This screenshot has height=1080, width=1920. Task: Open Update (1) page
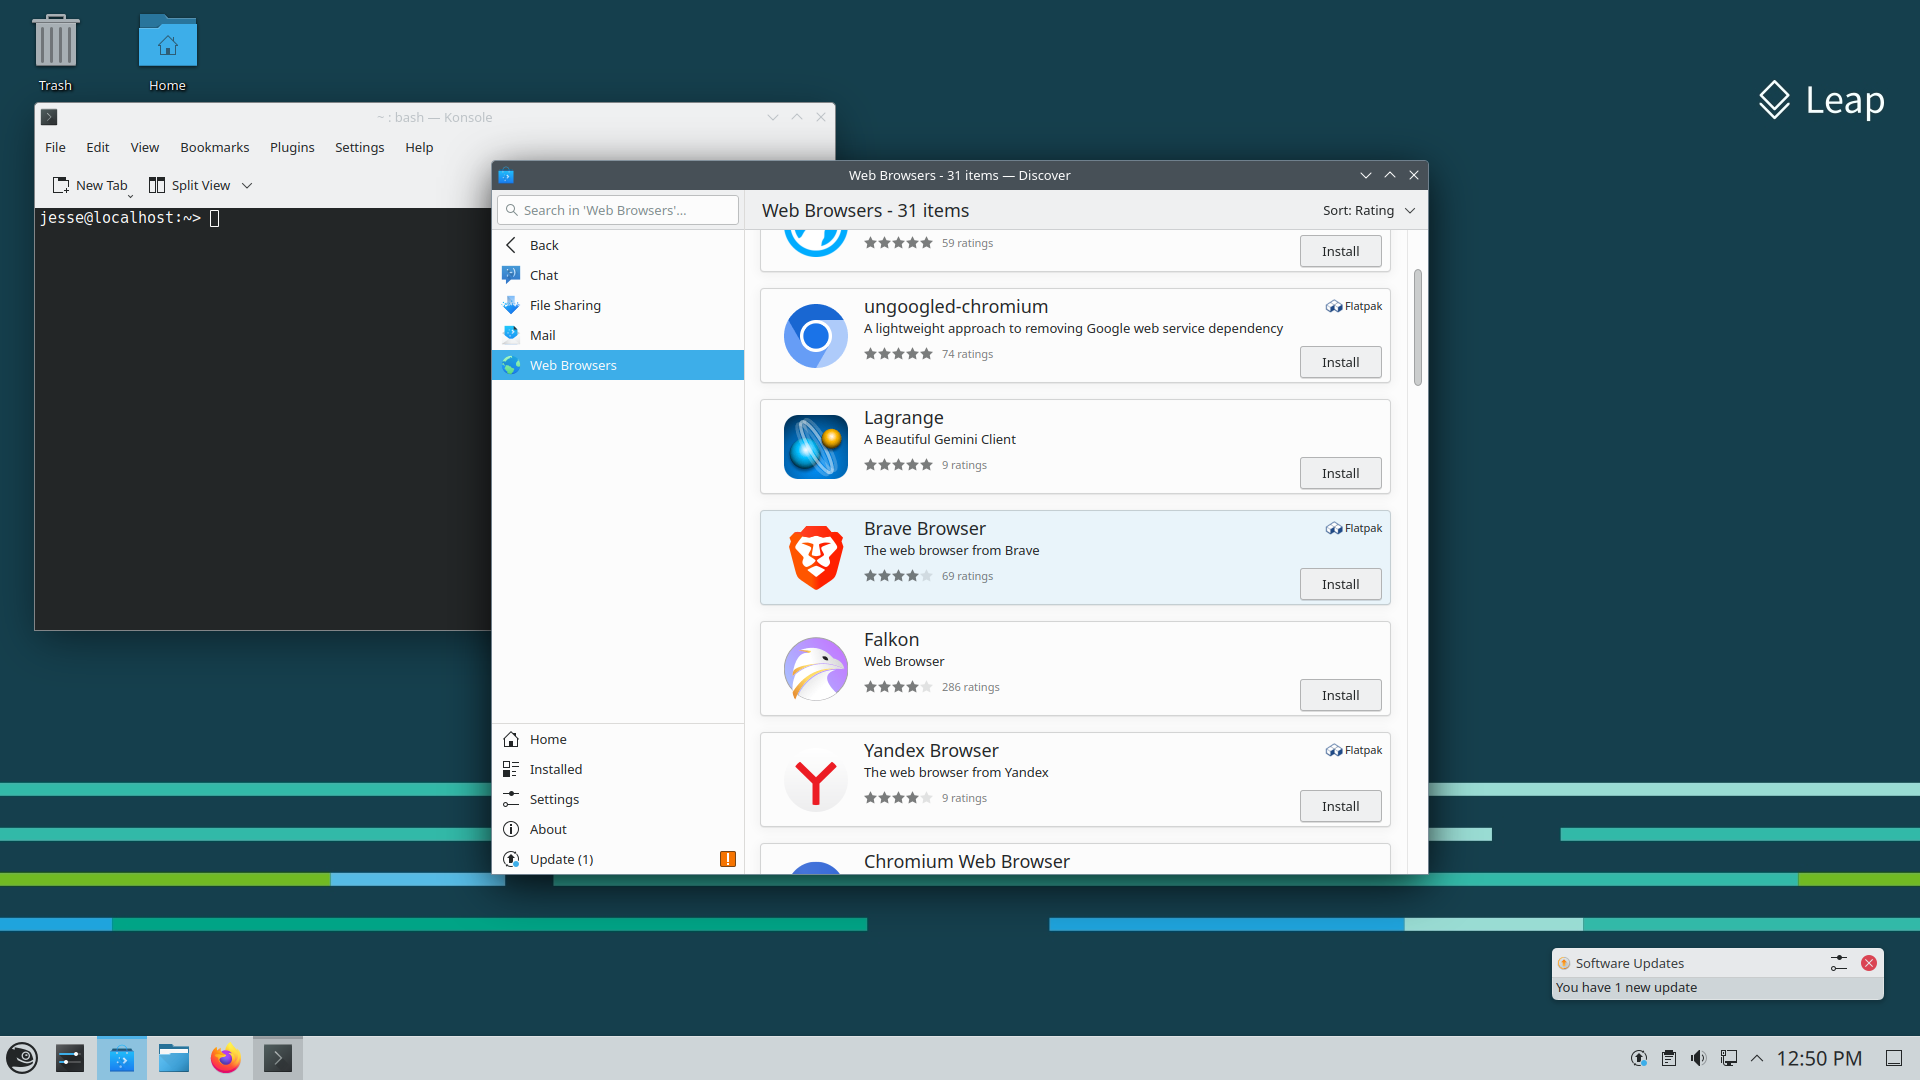618,859
